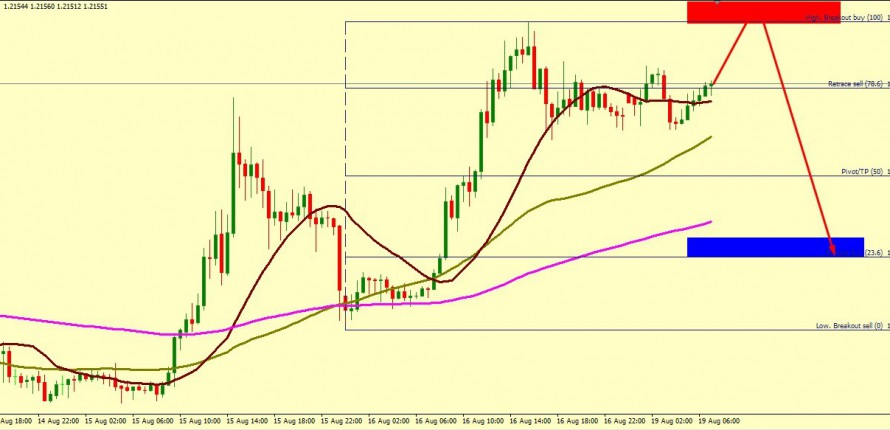890x430 pixels.
Task: Click the 15 Aug 22:00 time label
Action: point(341,421)
